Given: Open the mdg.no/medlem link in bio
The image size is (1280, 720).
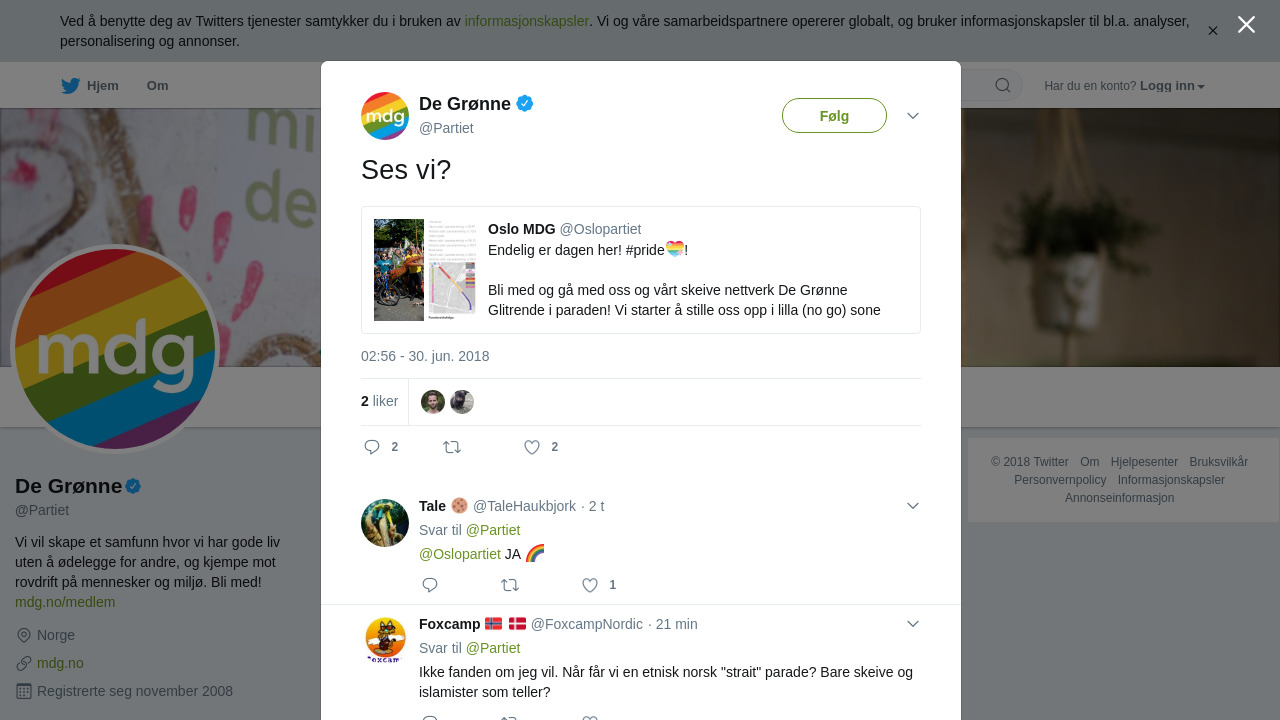Looking at the screenshot, I should click(65, 602).
